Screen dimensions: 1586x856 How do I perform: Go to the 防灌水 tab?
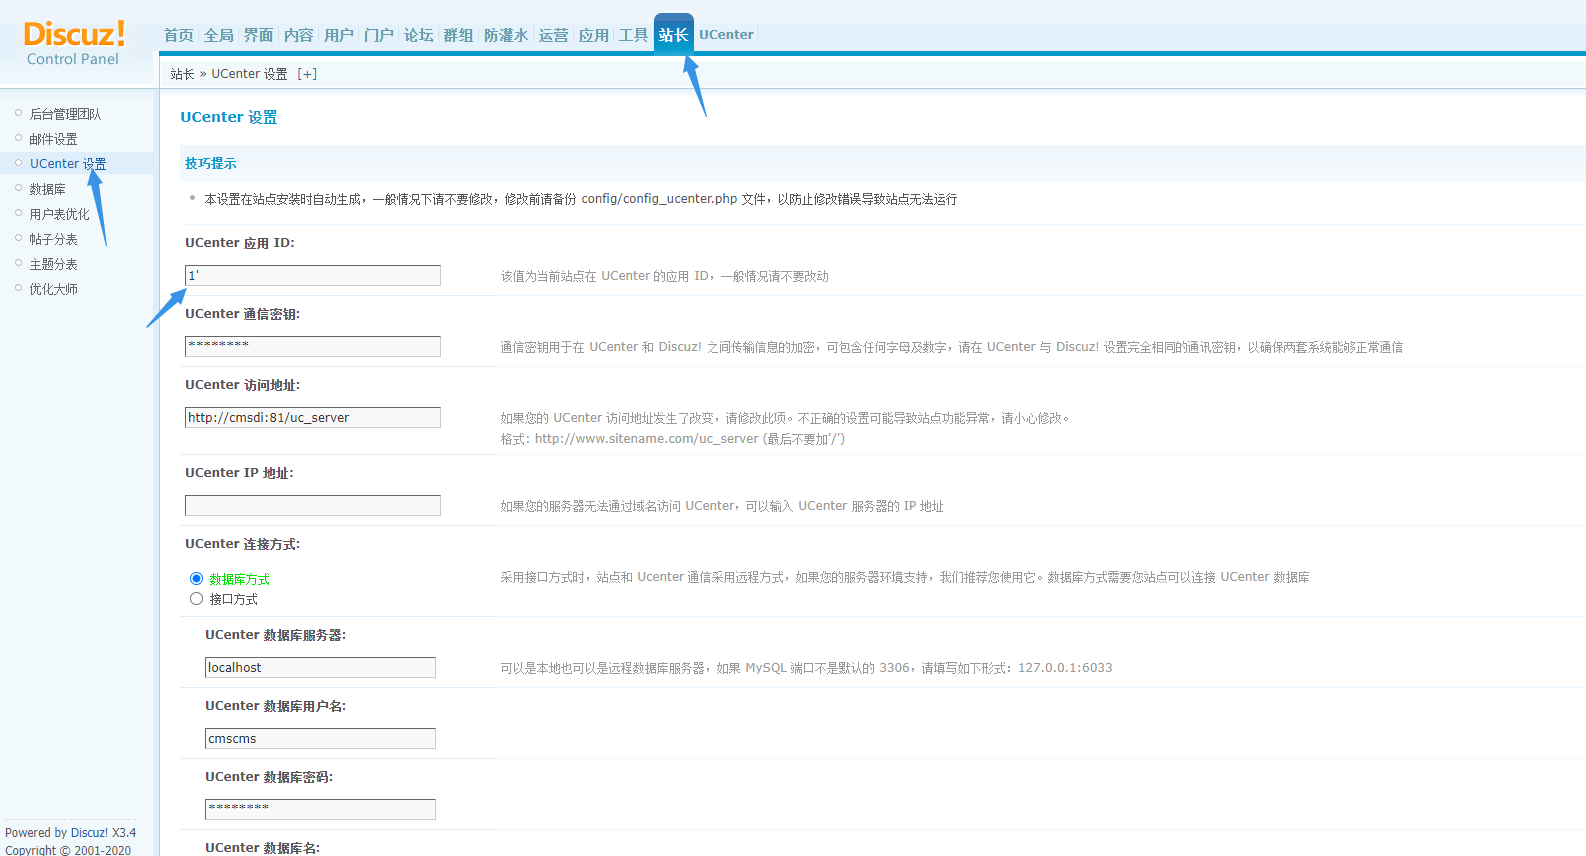pyautogui.click(x=505, y=35)
